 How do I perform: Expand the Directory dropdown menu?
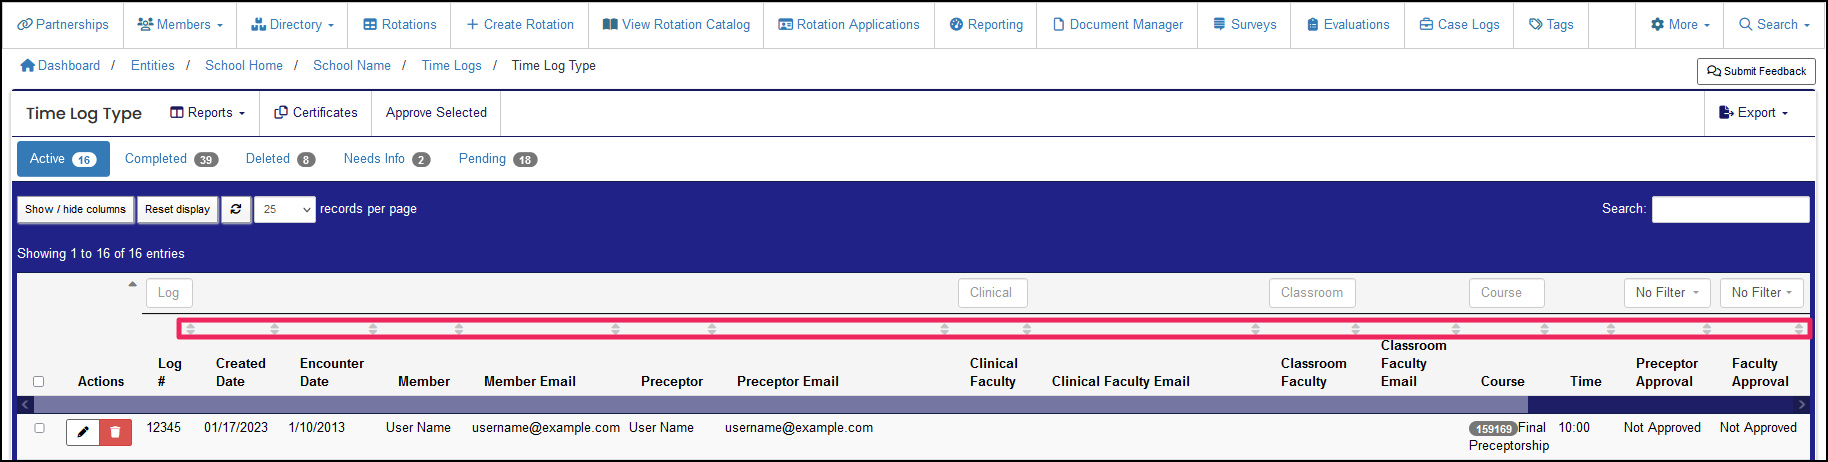tap(292, 24)
